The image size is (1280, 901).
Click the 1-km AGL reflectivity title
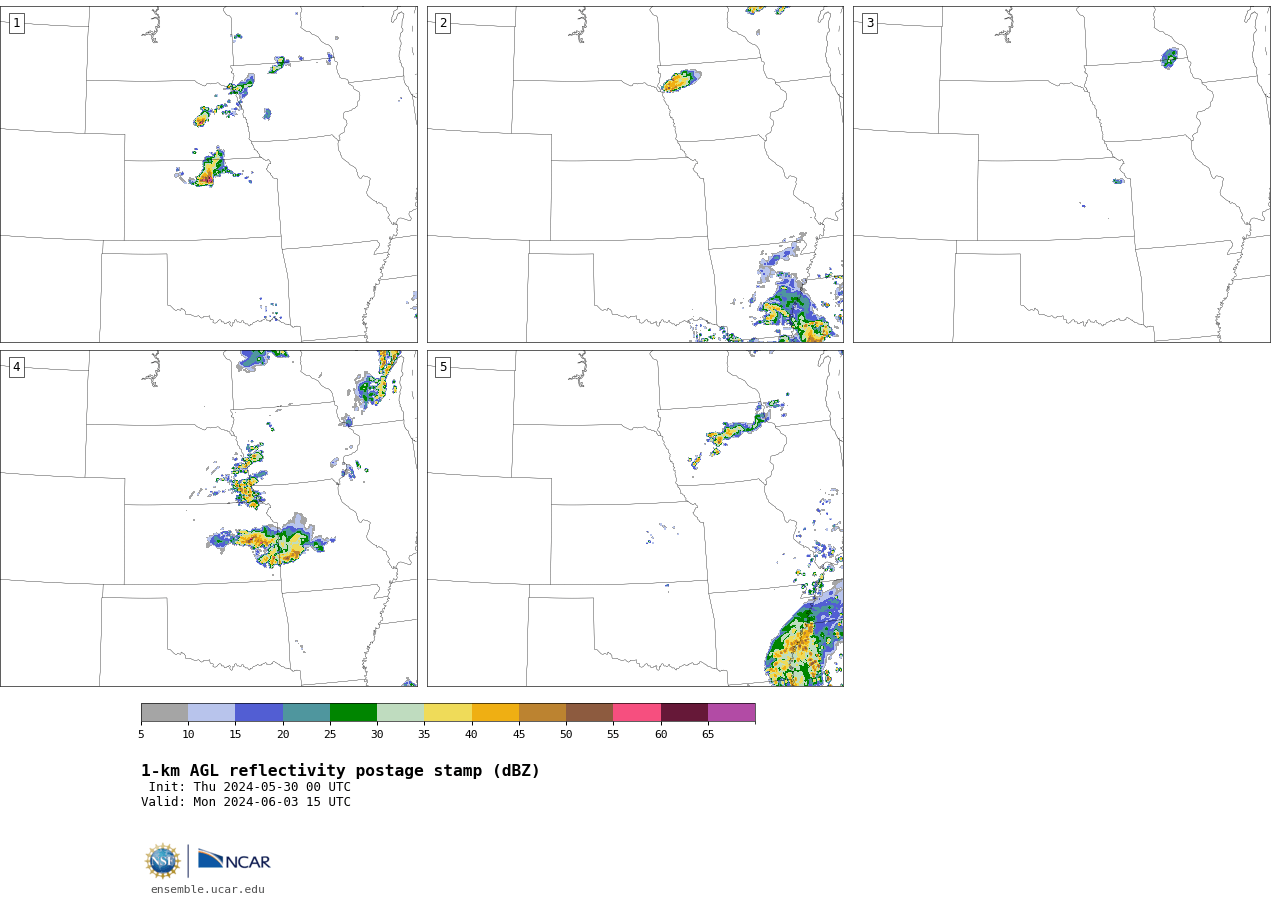(x=340, y=771)
